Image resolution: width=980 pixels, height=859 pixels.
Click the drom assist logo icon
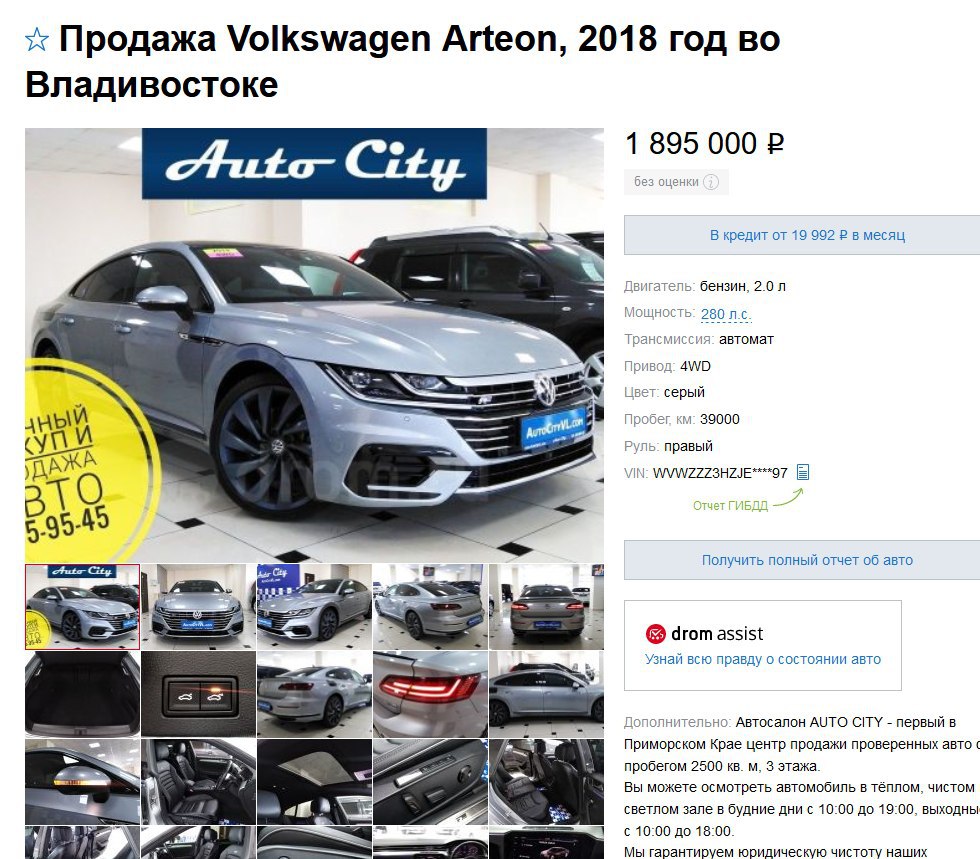(656, 634)
